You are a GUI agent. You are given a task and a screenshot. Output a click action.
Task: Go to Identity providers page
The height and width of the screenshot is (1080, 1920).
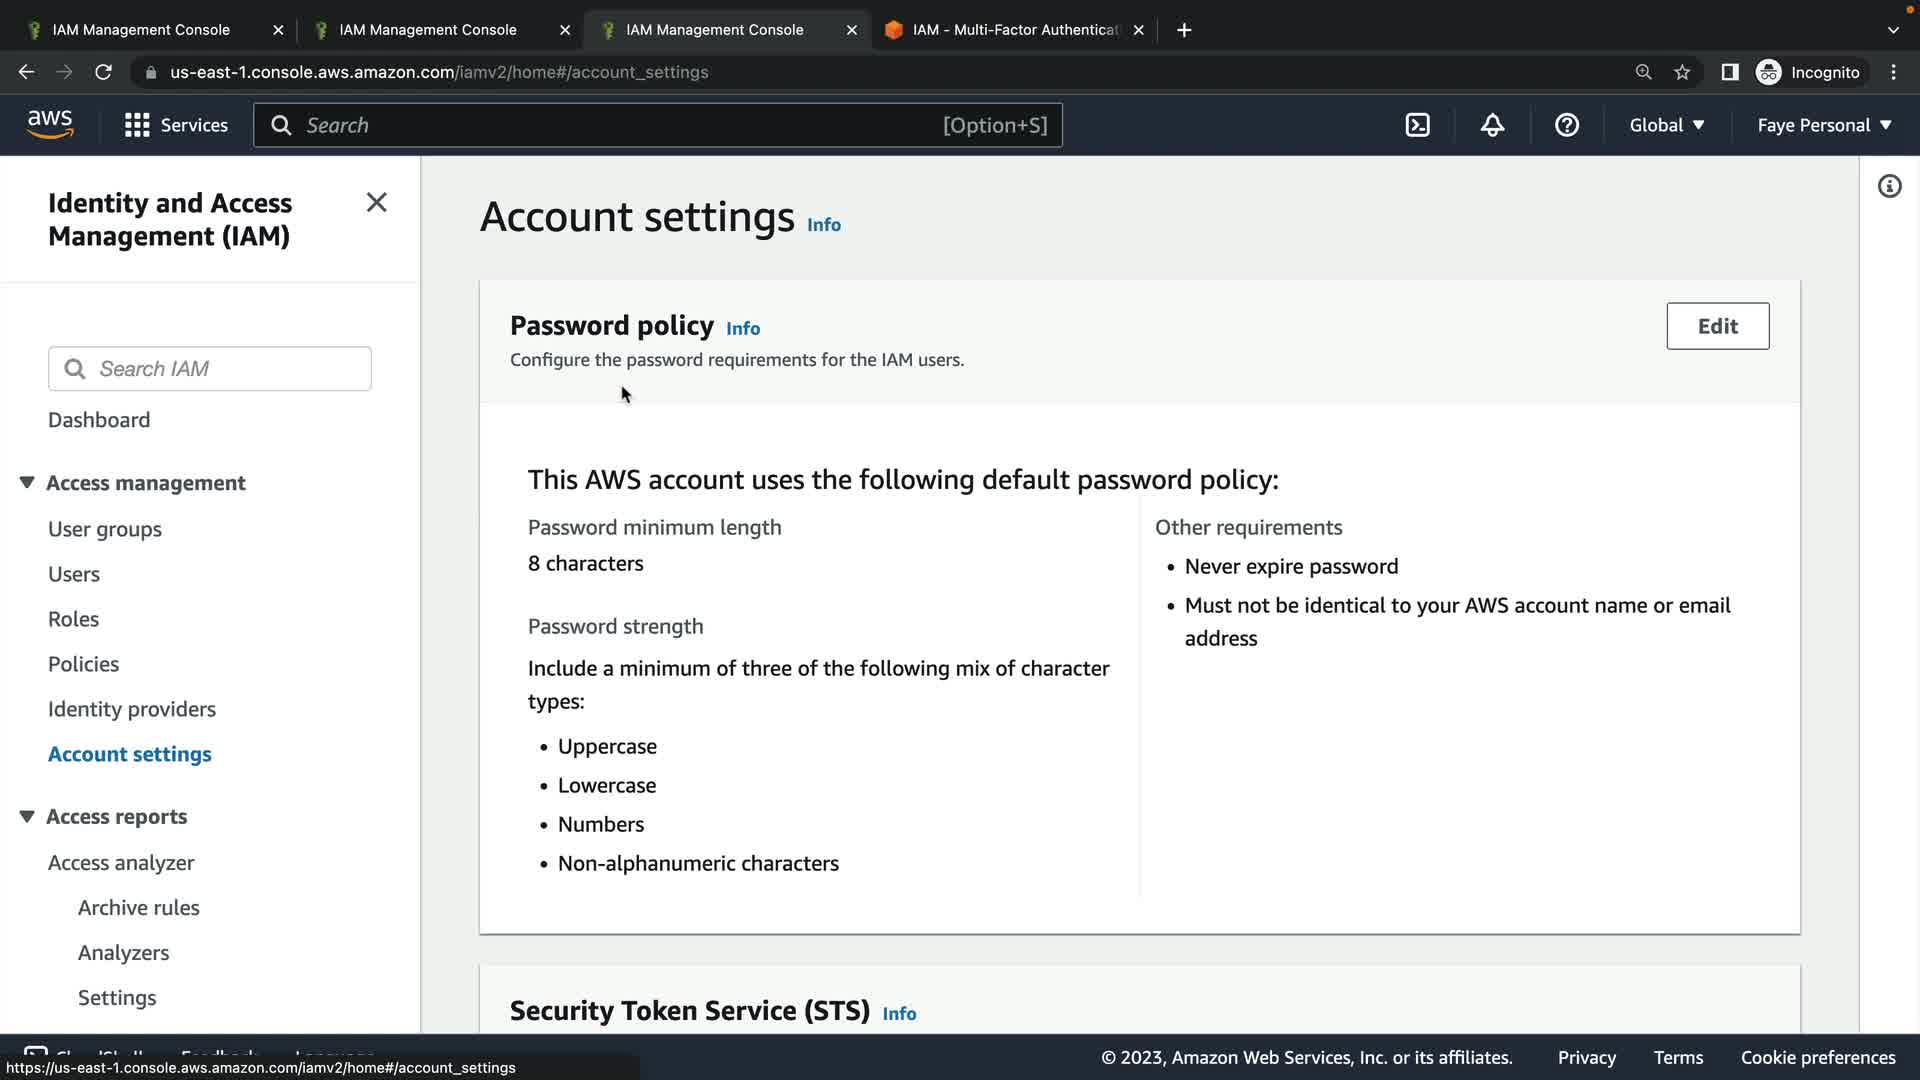pyautogui.click(x=132, y=709)
